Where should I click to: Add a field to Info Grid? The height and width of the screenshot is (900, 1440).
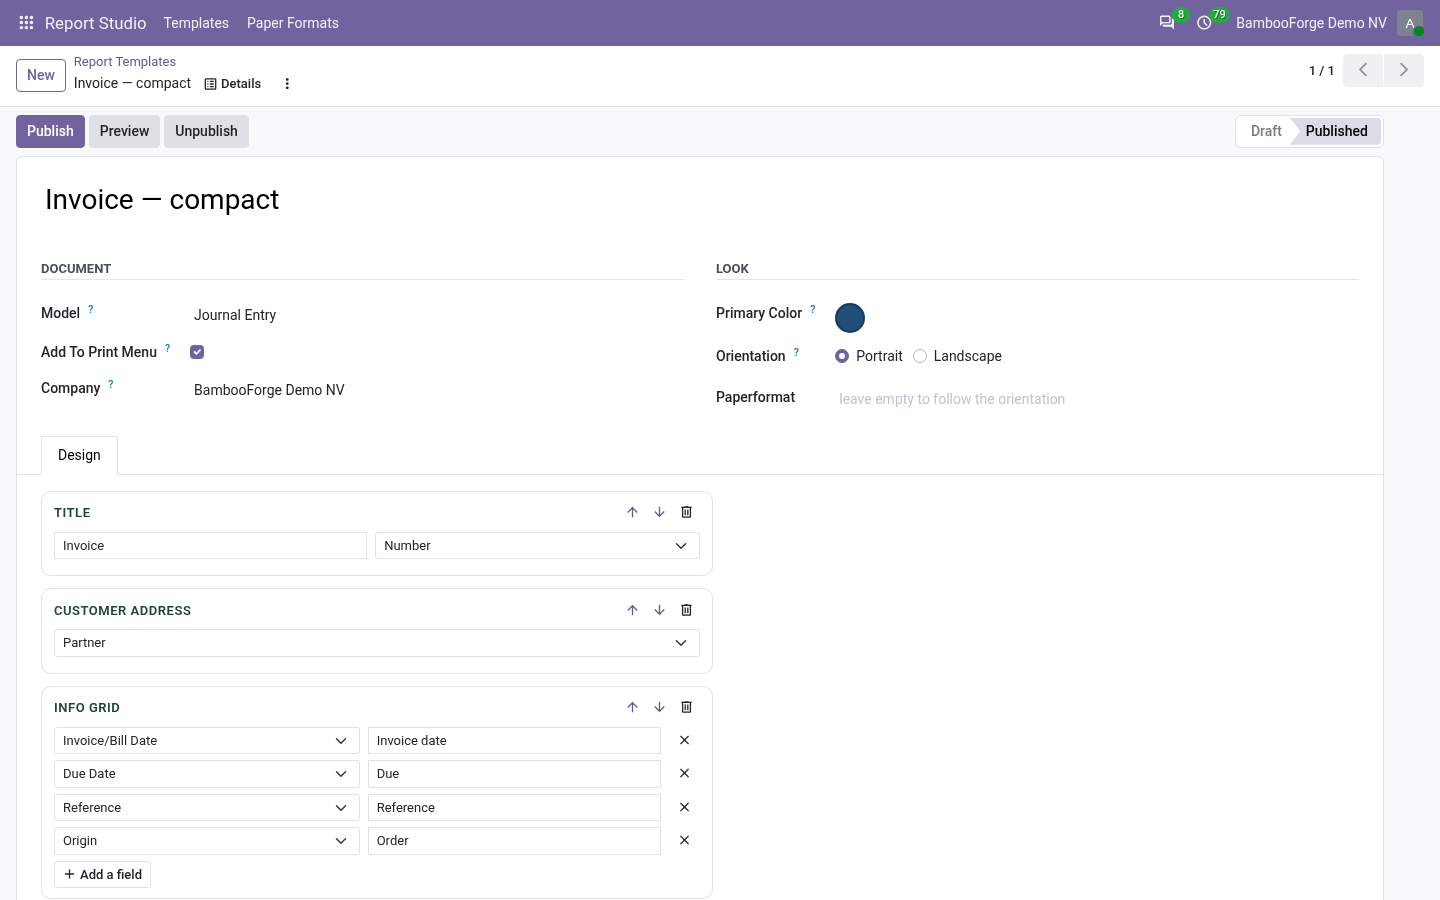point(103,874)
